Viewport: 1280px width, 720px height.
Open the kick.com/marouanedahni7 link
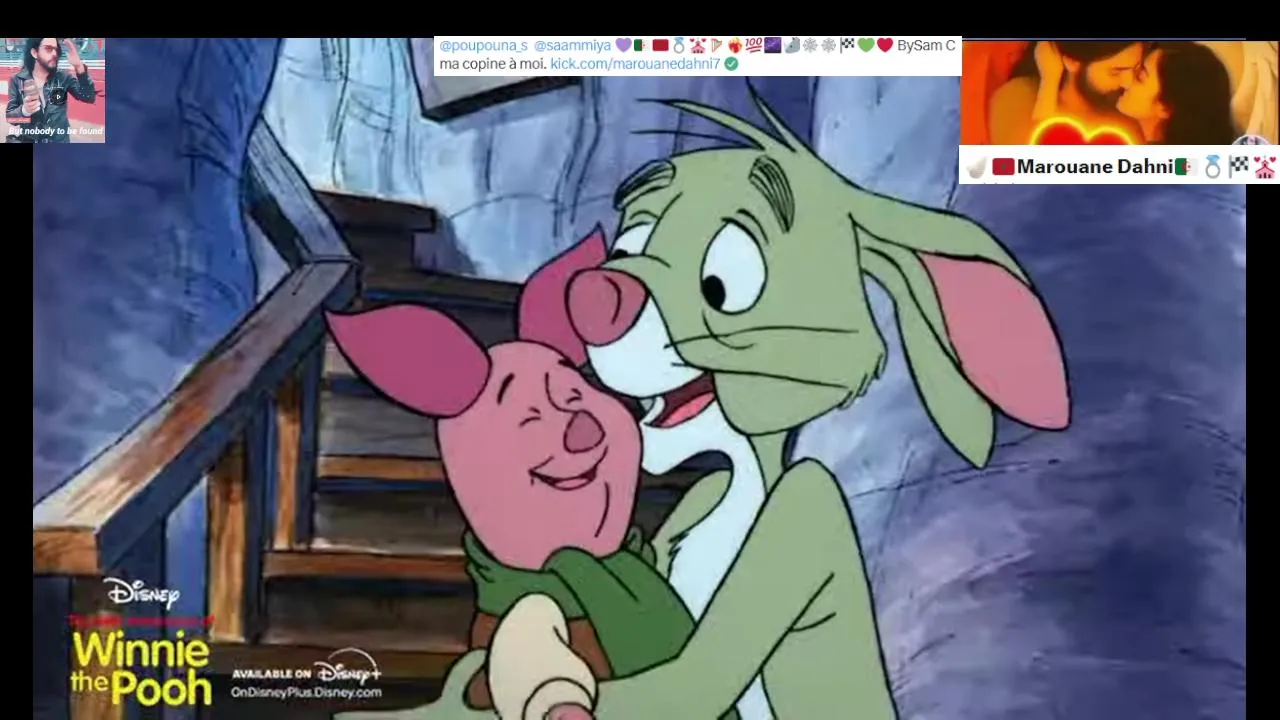click(635, 64)
